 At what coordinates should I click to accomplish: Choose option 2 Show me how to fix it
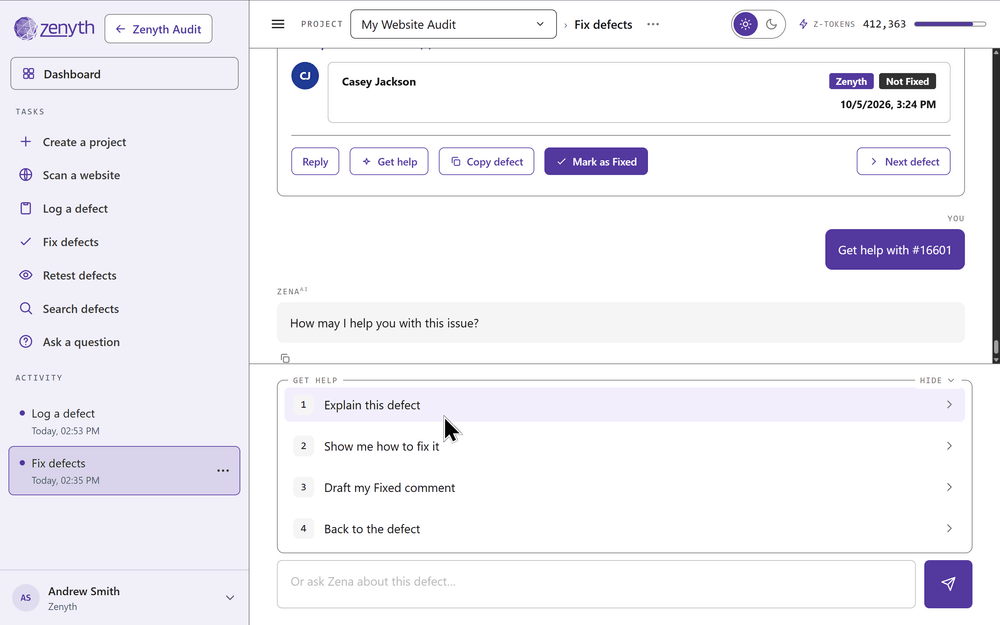624,446
